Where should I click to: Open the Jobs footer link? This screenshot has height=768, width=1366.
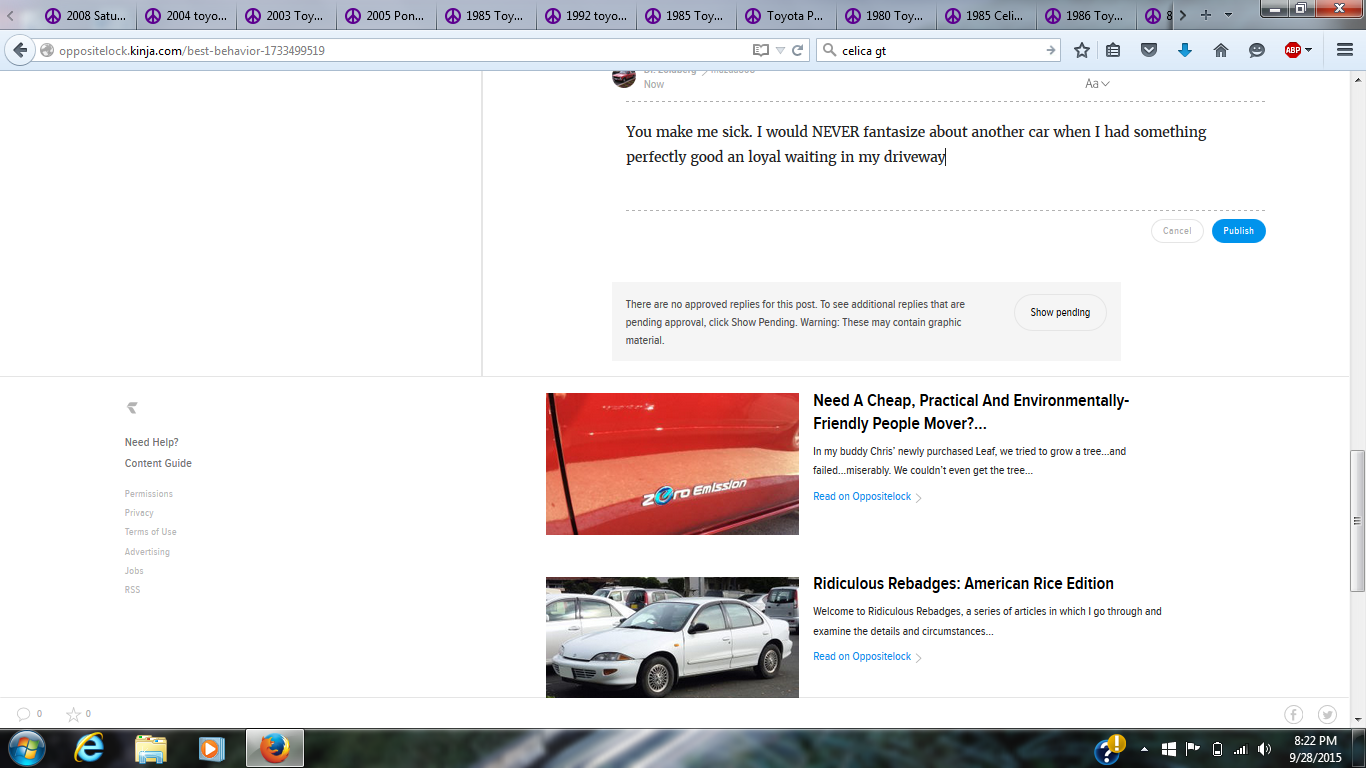(x=134, y=571)
